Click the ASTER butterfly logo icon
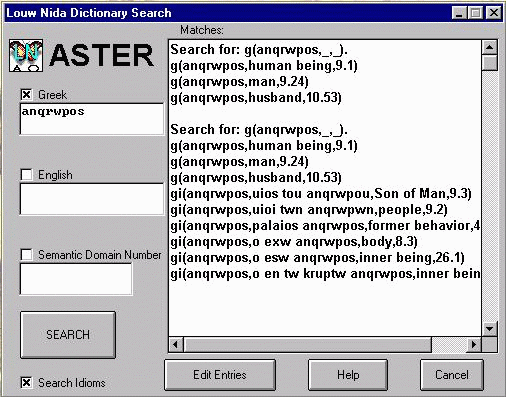 coord(26,55)
